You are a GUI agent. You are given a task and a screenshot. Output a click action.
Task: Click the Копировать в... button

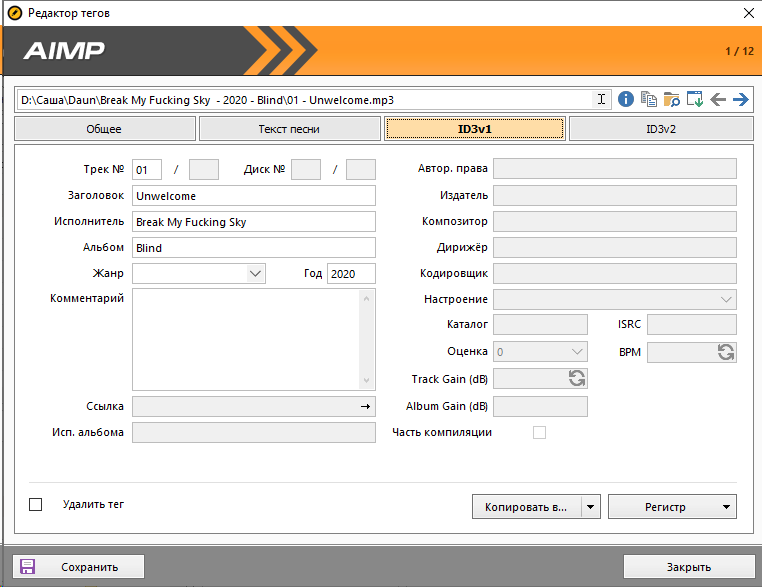point(527,507)
